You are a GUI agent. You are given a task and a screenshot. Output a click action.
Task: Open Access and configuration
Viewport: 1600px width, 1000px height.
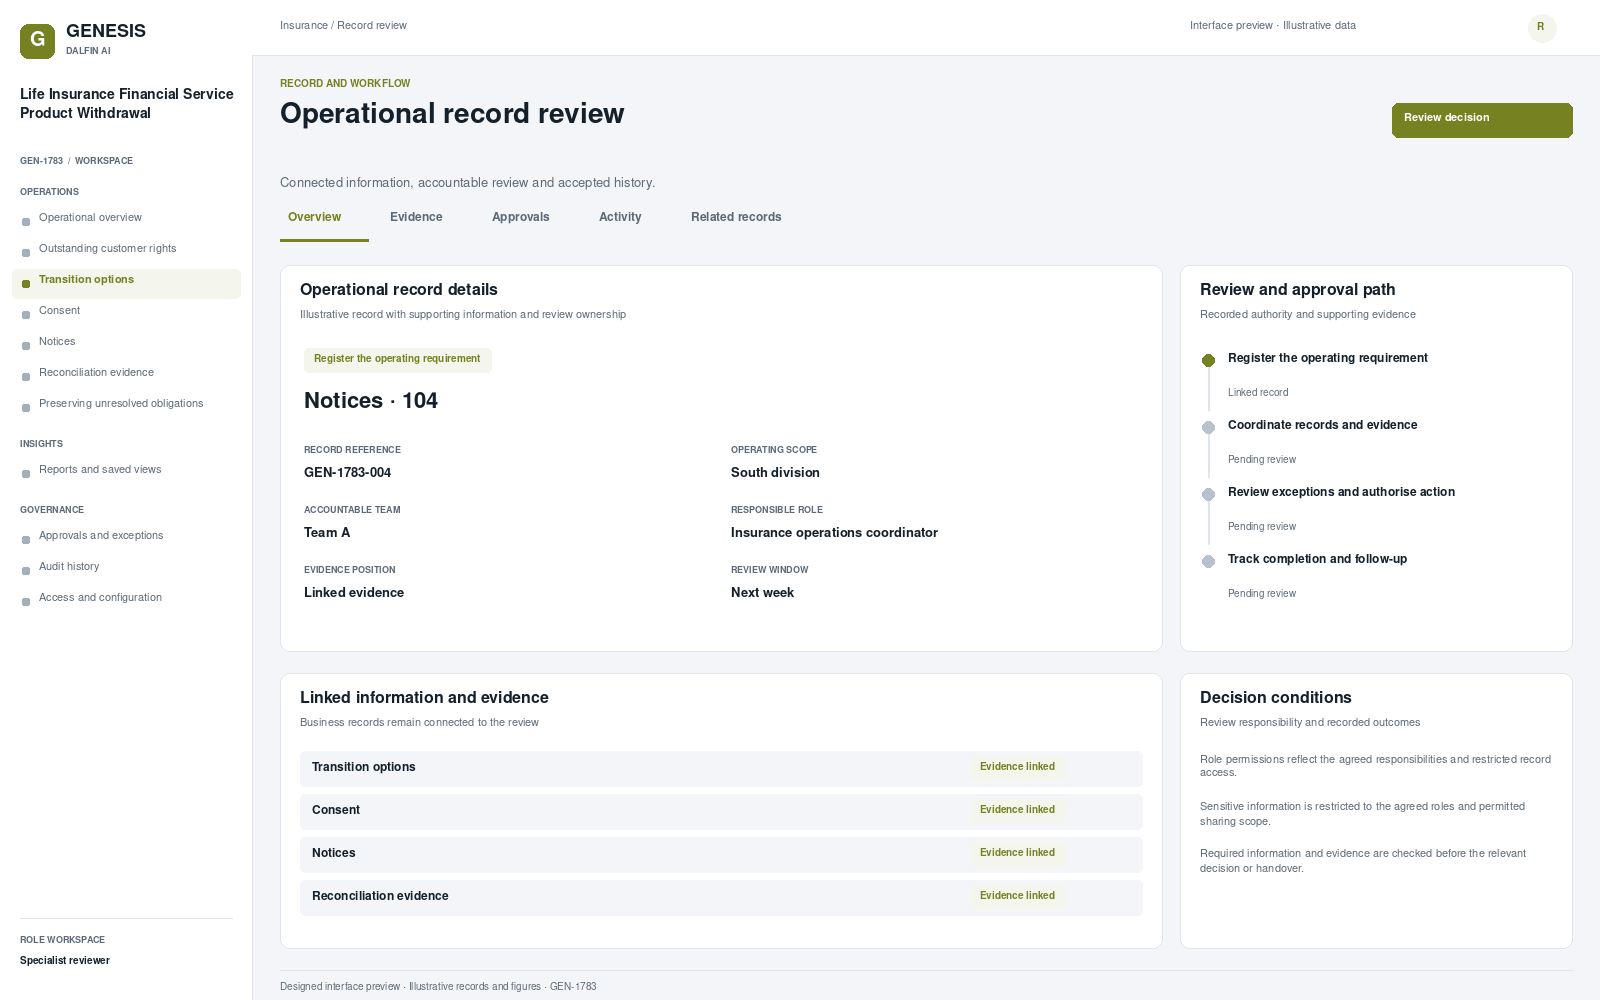tap(126, 598)
